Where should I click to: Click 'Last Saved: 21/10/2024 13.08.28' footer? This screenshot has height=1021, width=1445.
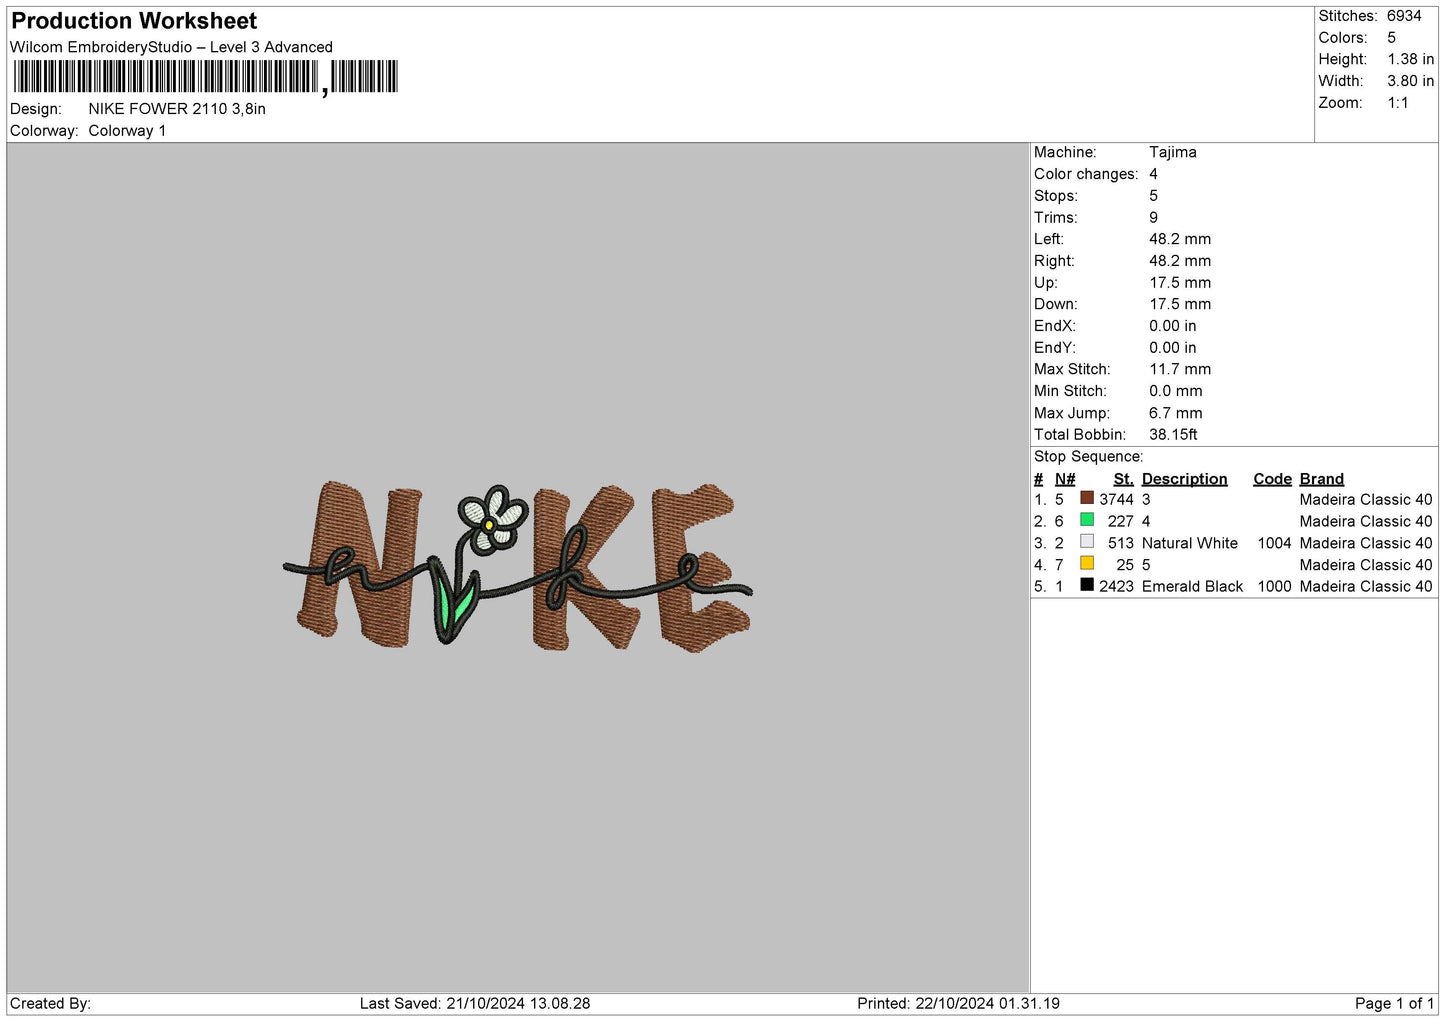click(x=475, y=1004)
